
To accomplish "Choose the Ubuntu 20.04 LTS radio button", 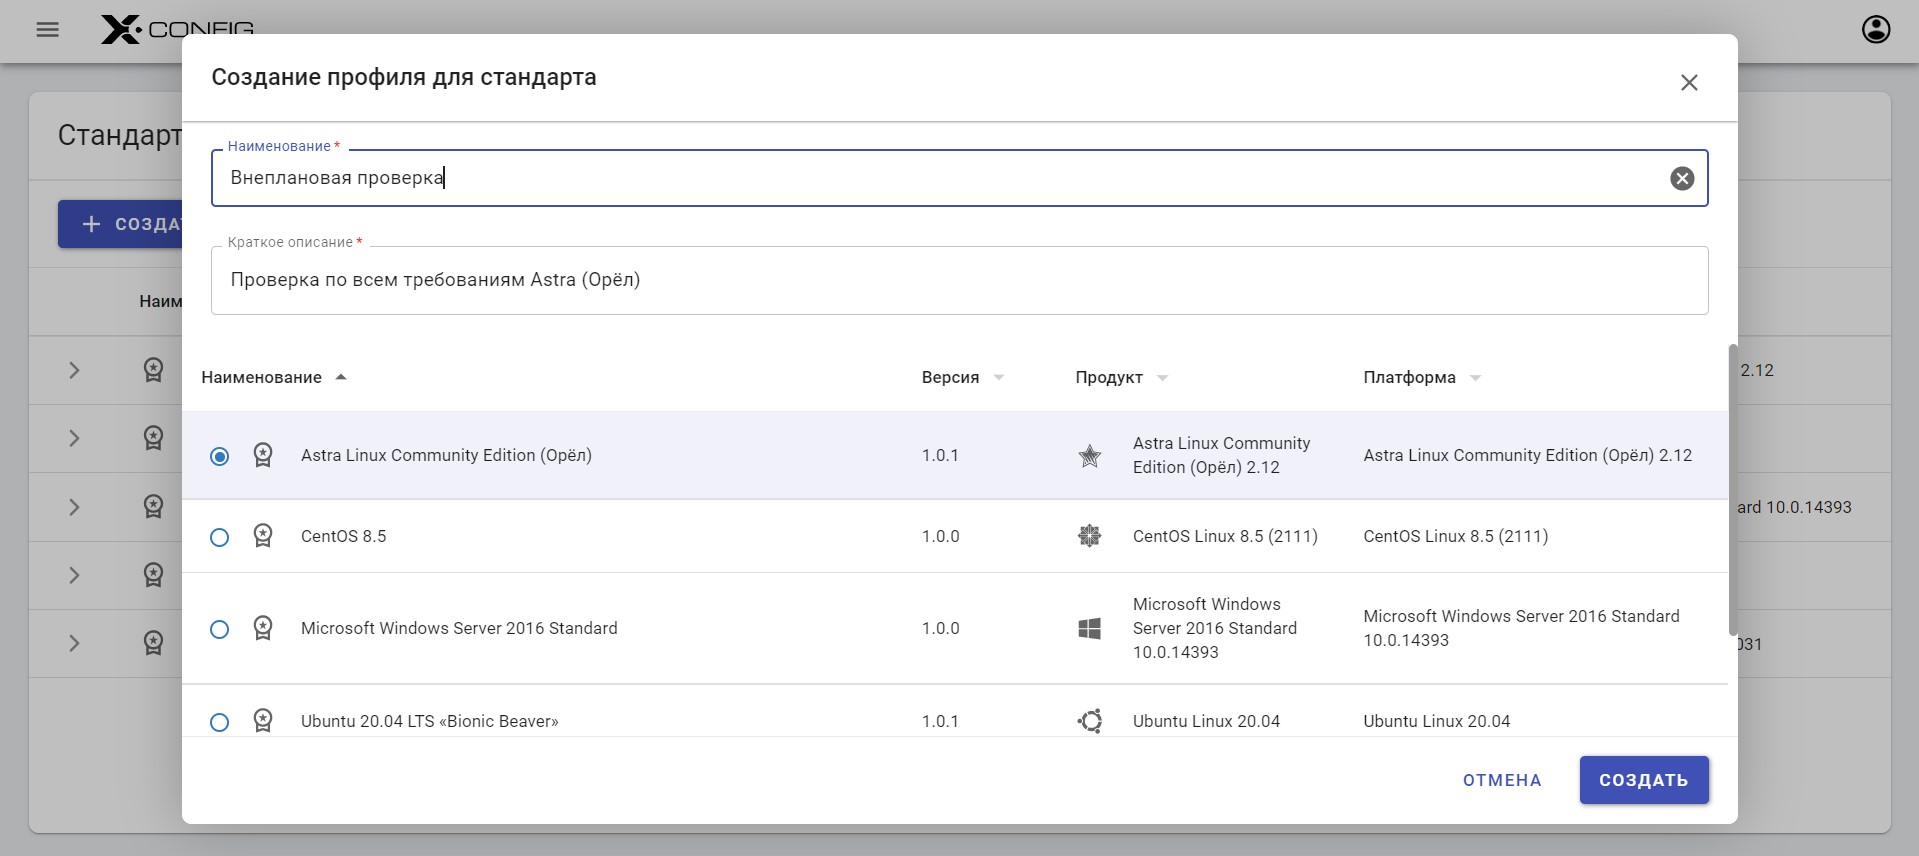I will [x=219, y=722].
